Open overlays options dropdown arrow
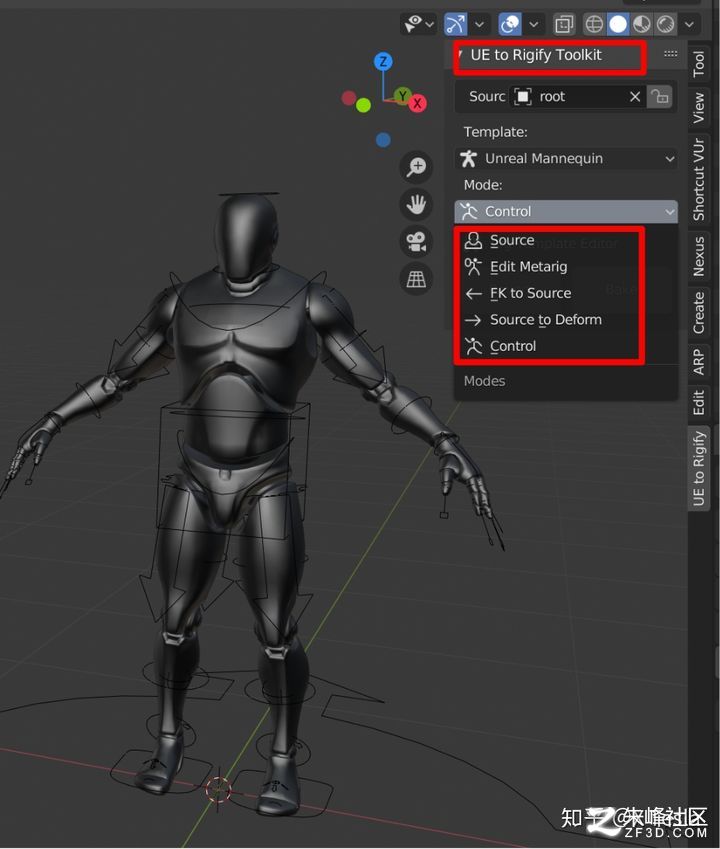This screenshot has height=849, width=720. (x=534, y=24)
